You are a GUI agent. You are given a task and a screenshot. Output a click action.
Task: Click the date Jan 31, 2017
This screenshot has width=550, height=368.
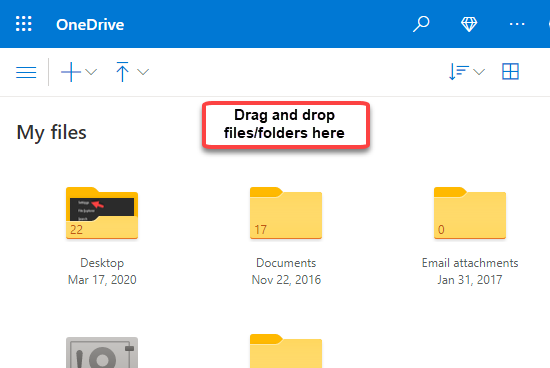tap(470, 280)
